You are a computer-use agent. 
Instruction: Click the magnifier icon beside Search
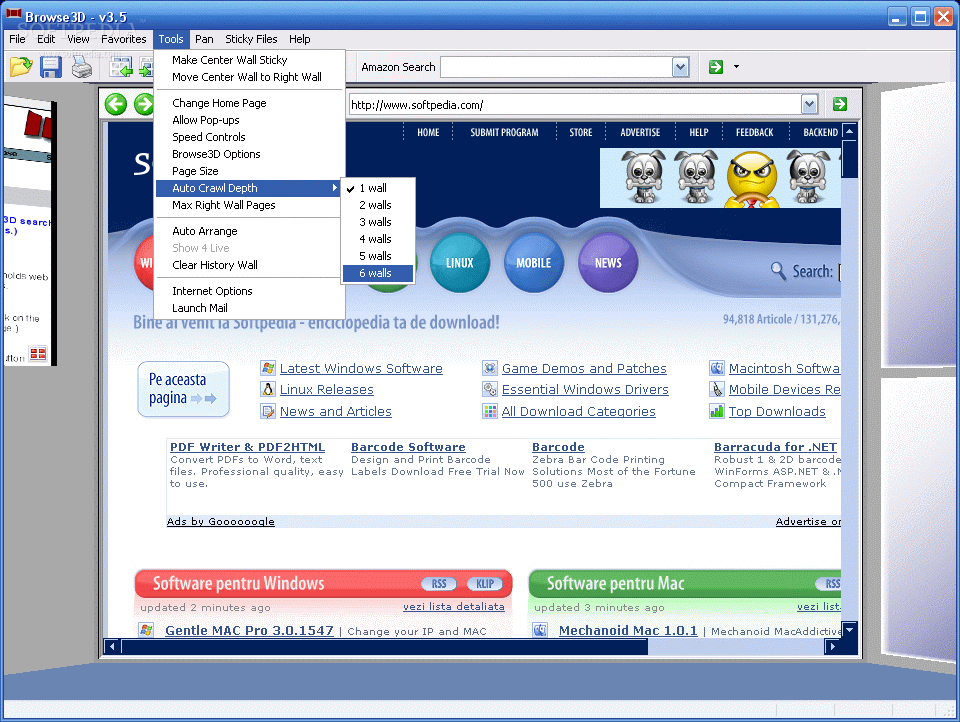point(778,271)
